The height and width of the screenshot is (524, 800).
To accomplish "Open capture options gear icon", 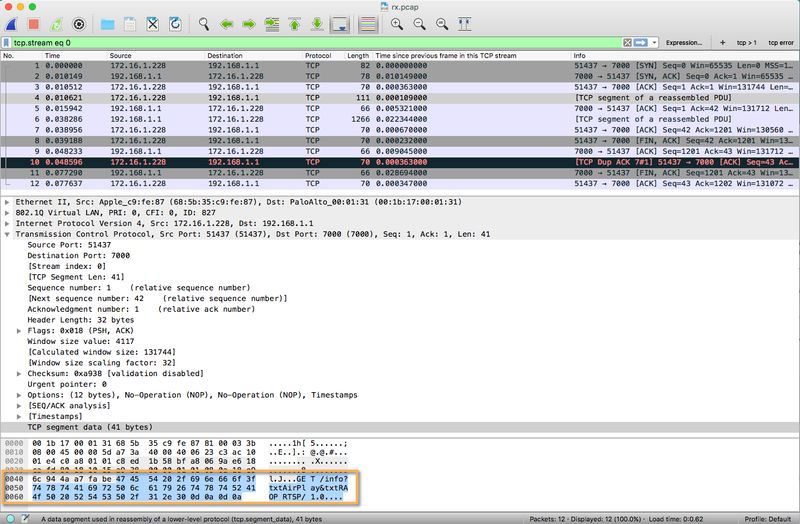I will 79,22.
